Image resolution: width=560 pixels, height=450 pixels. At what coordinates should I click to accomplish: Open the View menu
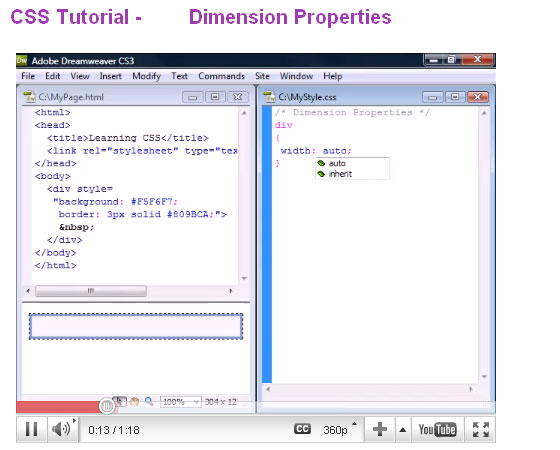click(80, 76)
